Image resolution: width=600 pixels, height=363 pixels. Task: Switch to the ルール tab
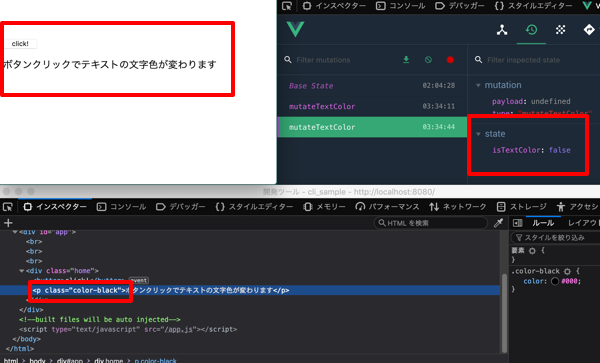pyautogui.click(x=543, y=223)
